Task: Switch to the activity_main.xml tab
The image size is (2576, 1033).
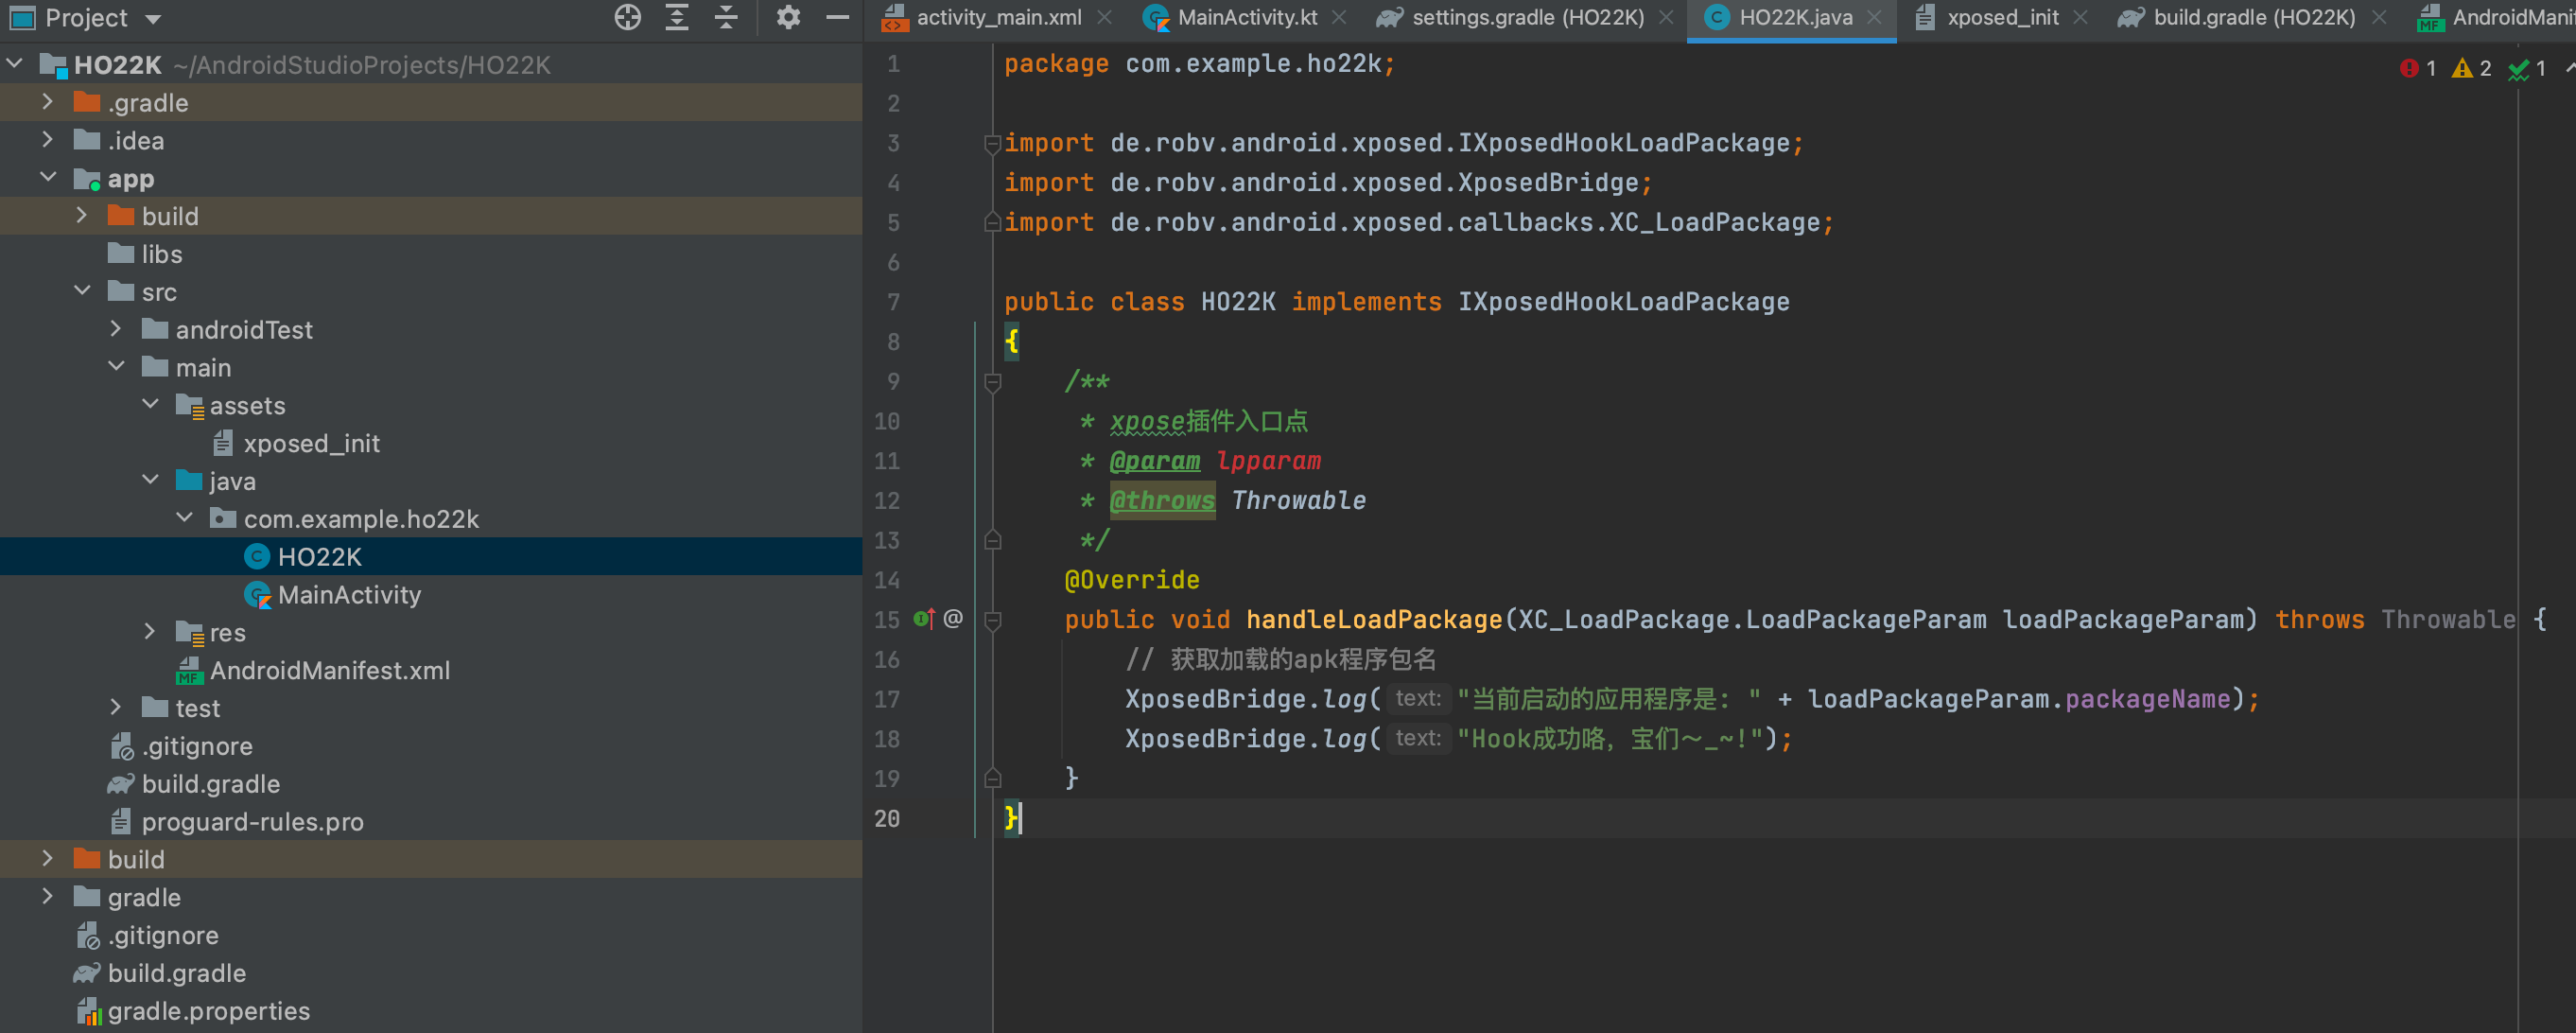Action: 998,17
